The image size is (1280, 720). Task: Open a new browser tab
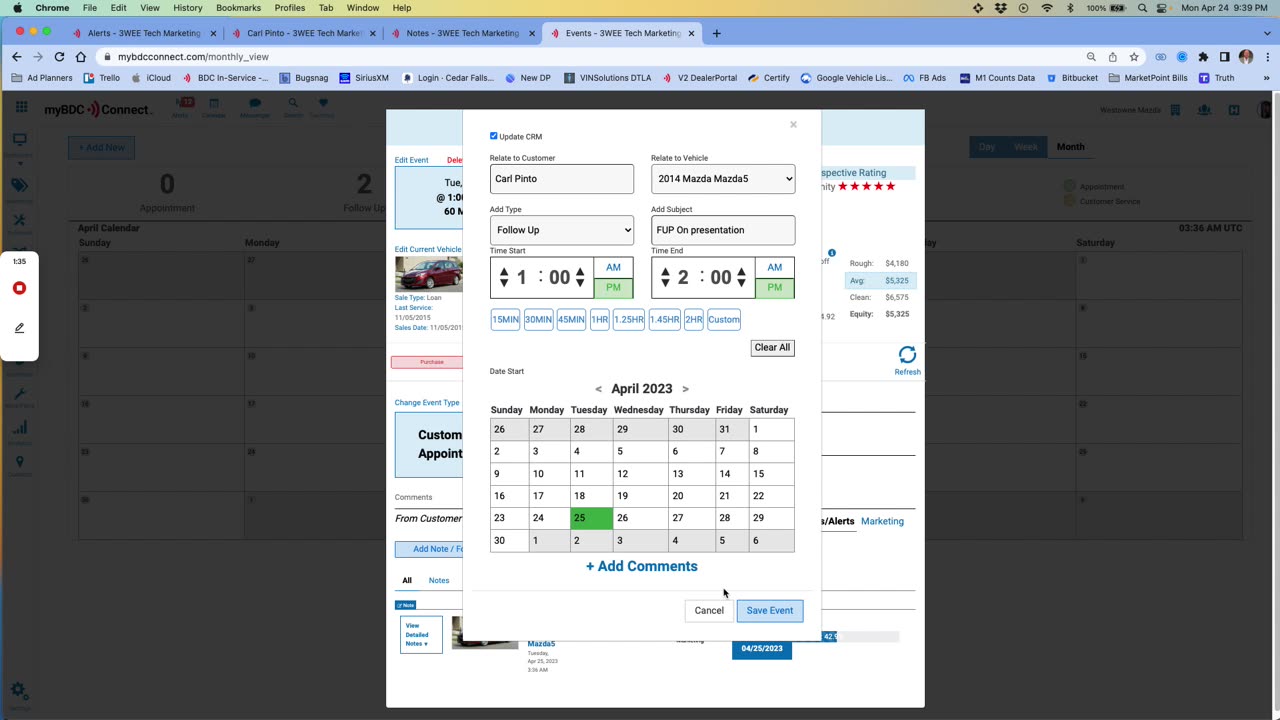[x=716, y=33]
